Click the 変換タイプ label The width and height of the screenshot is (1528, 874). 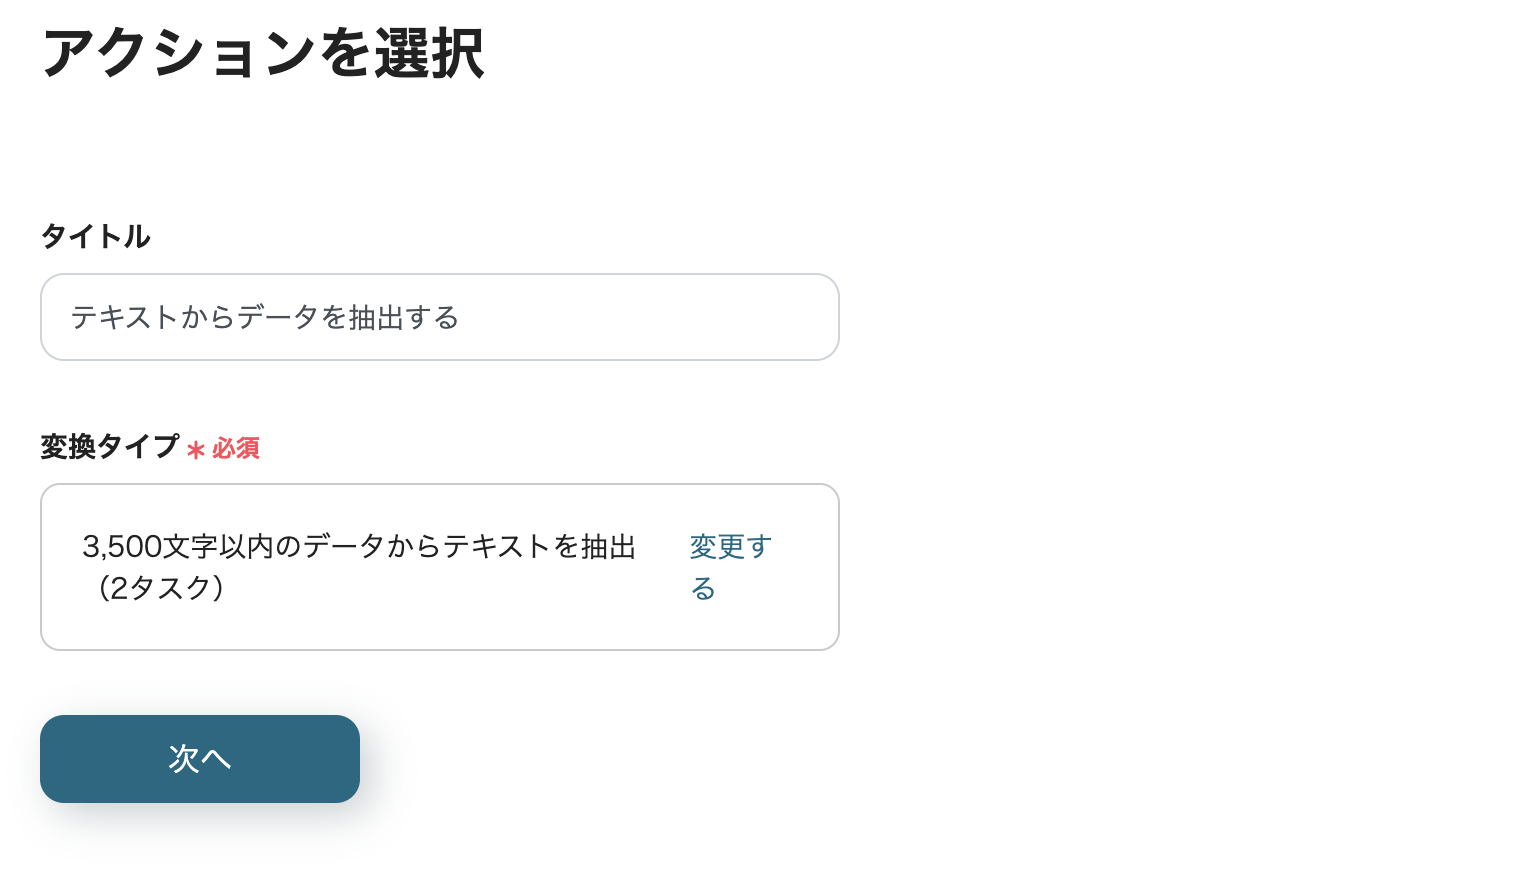click(109, 448)
